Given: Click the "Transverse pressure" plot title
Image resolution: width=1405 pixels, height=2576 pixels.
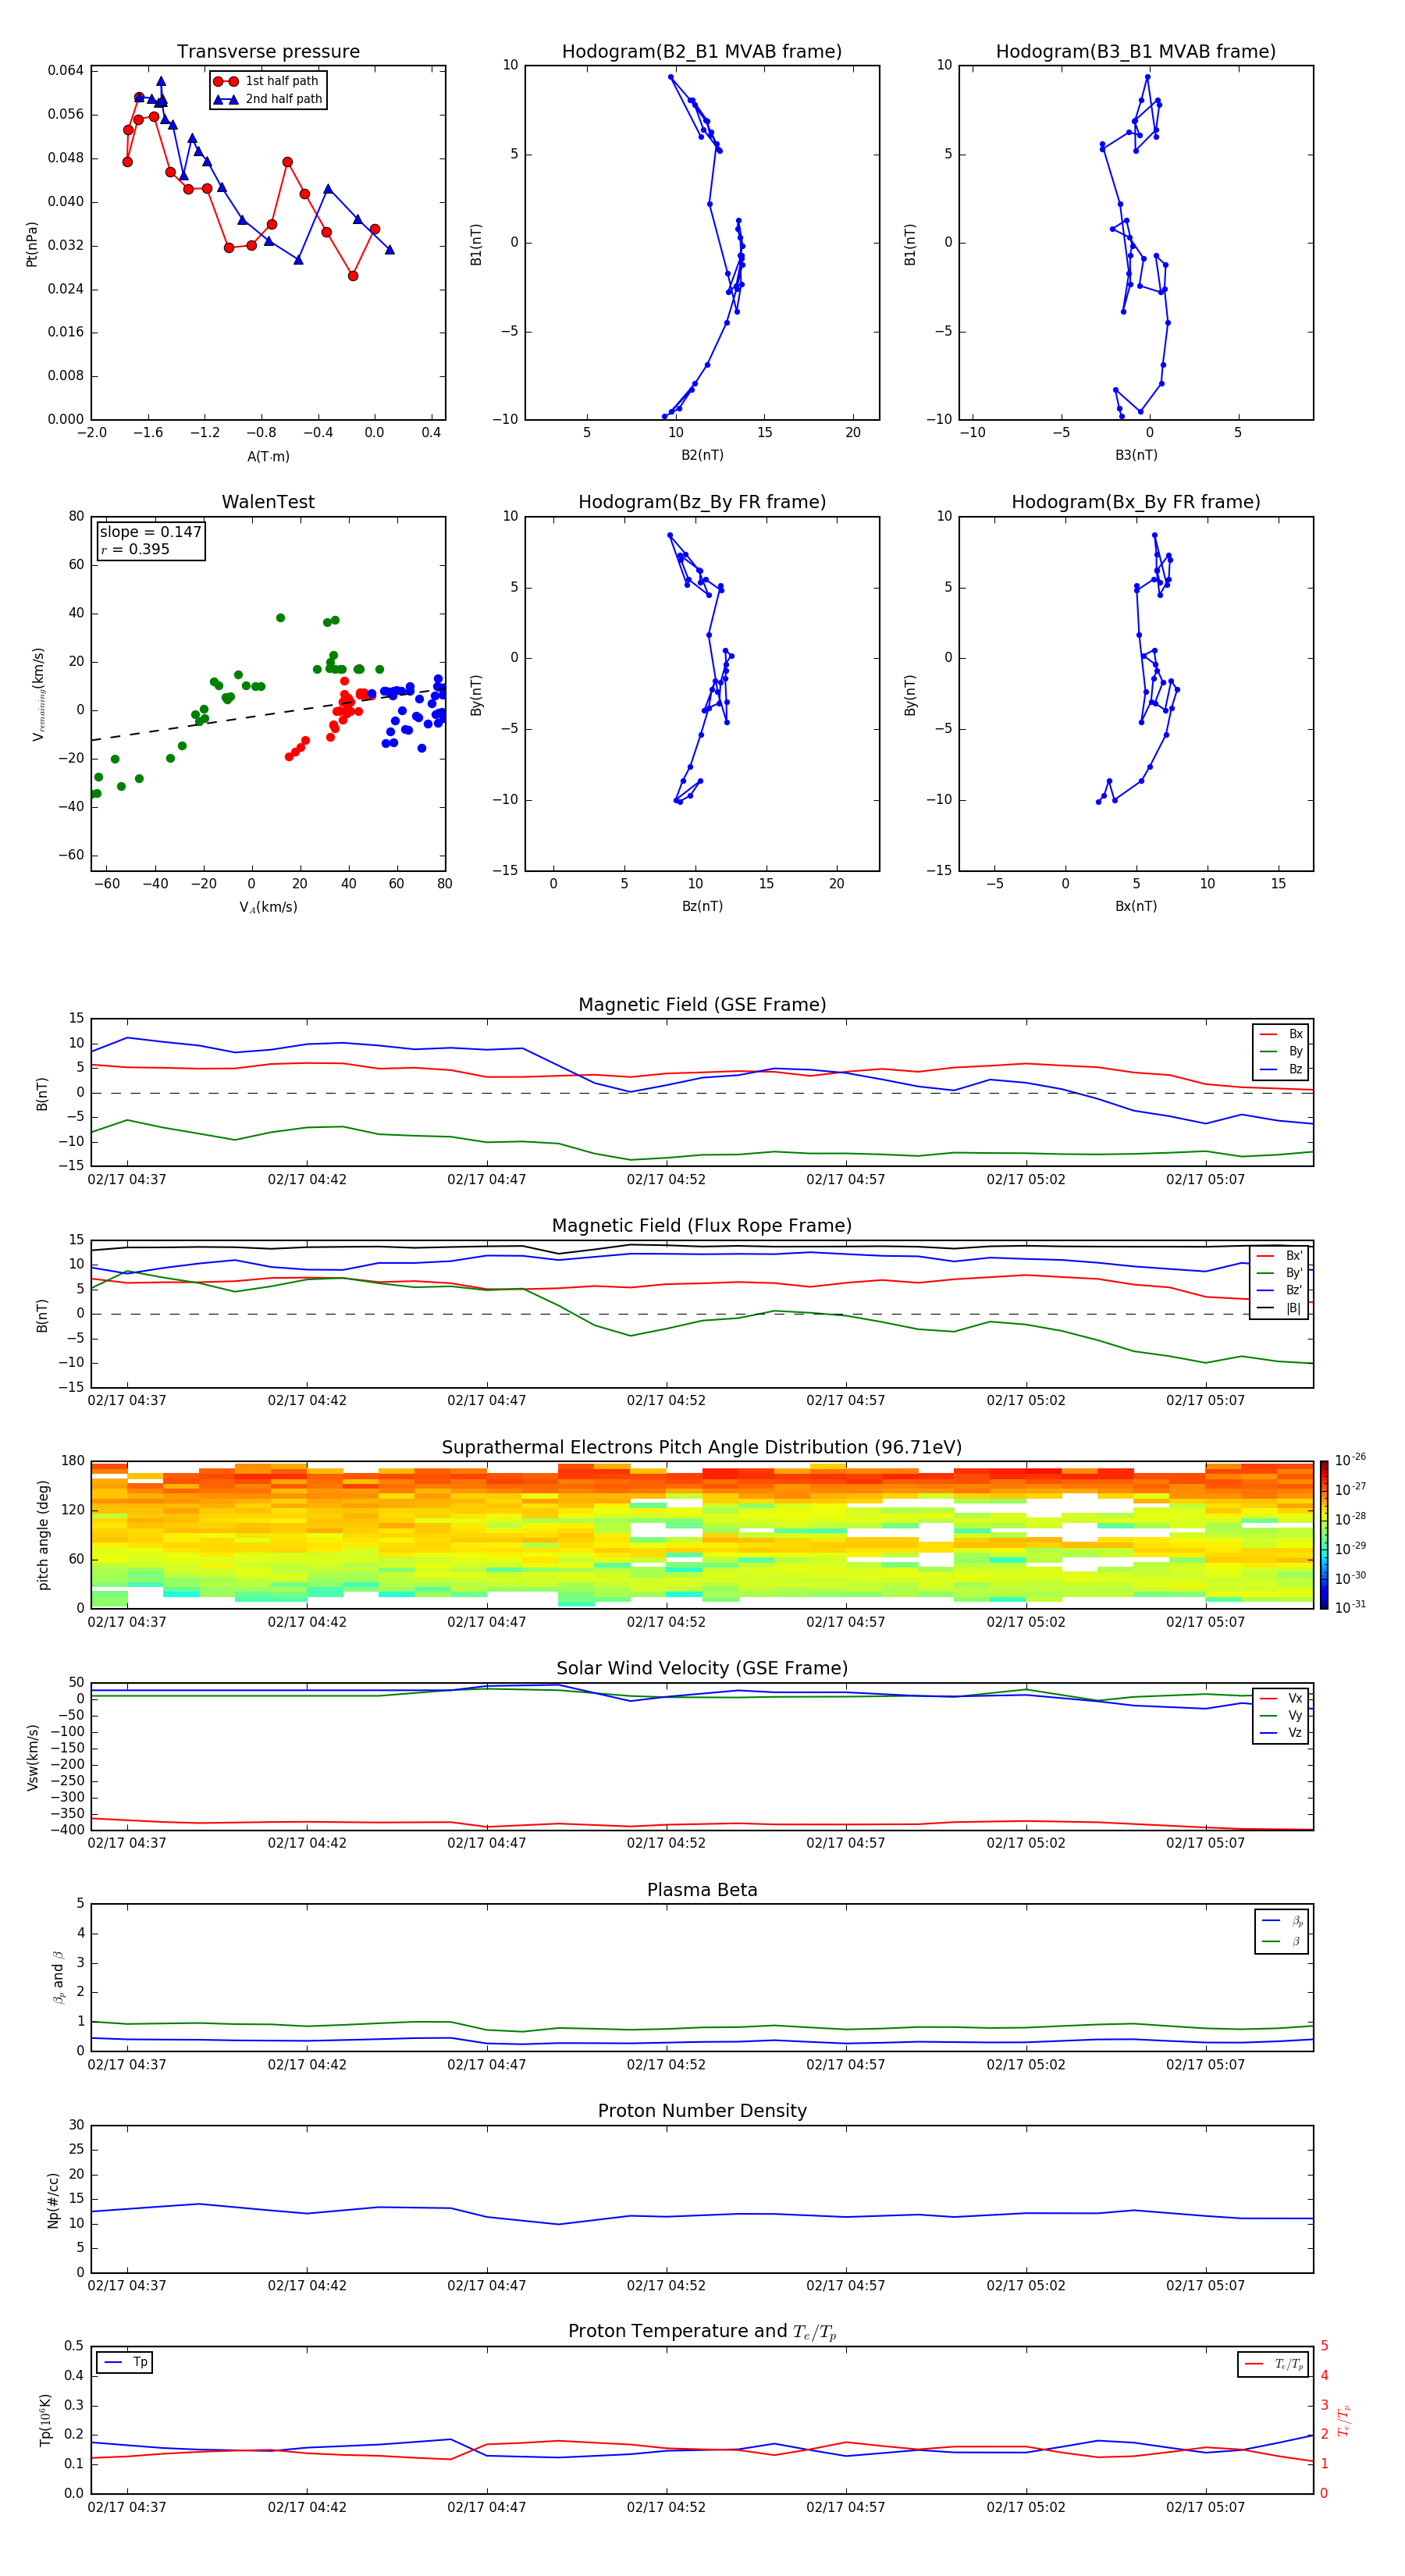Looking at the screenshot, I should click(268, 52).
